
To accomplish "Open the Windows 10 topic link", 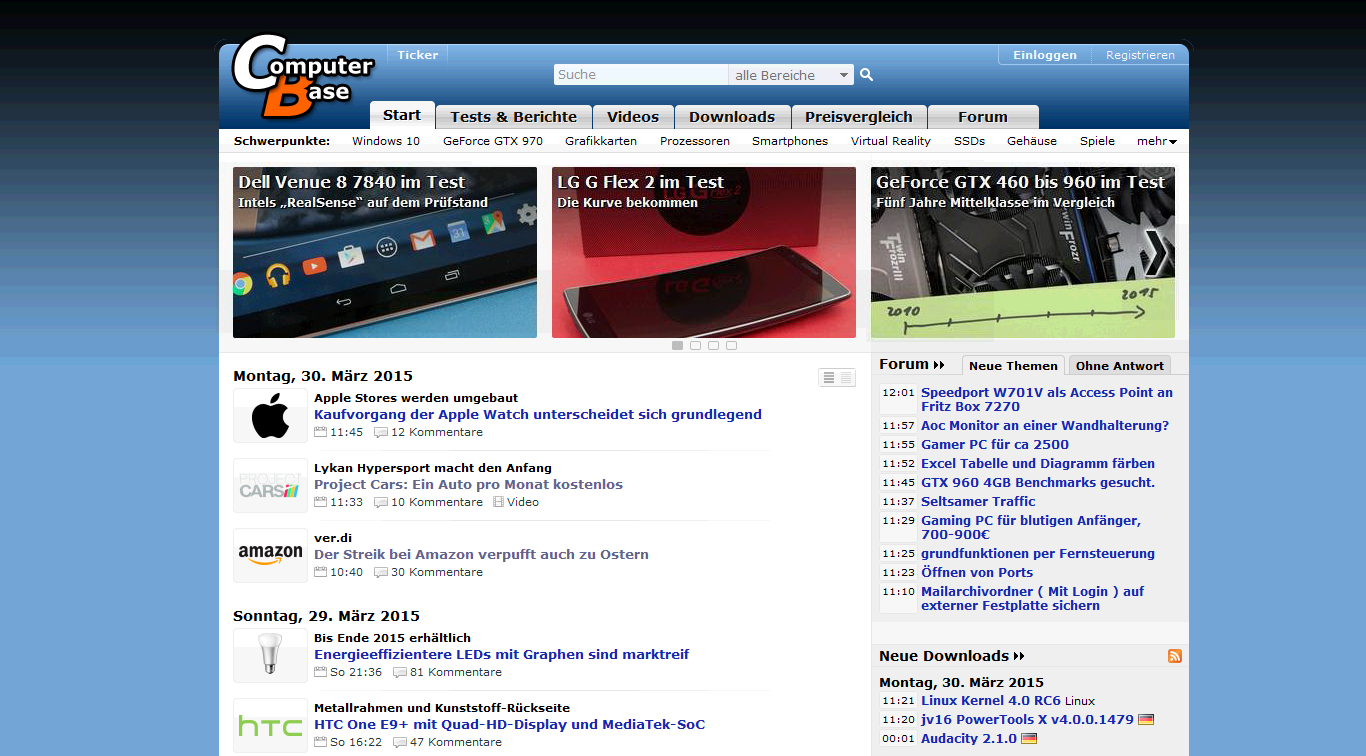I will [386, 141].
